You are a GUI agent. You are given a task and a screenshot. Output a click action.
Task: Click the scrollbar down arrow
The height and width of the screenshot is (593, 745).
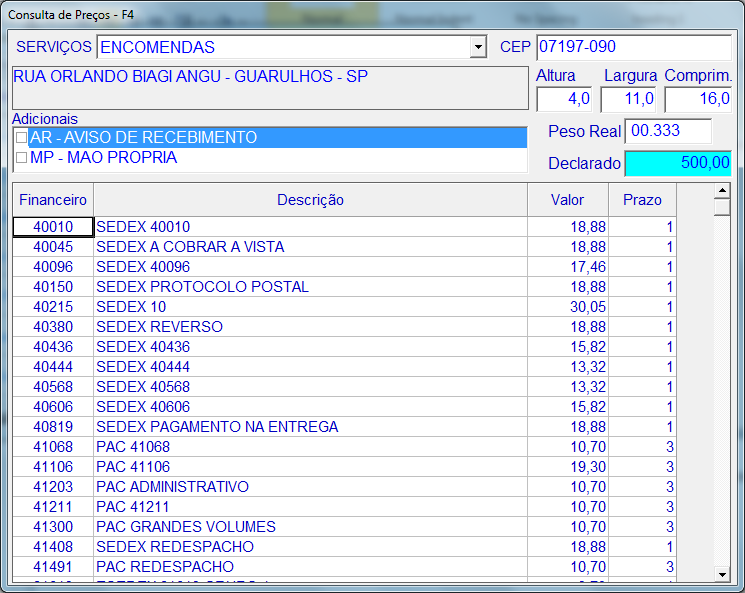click(722, 574)
